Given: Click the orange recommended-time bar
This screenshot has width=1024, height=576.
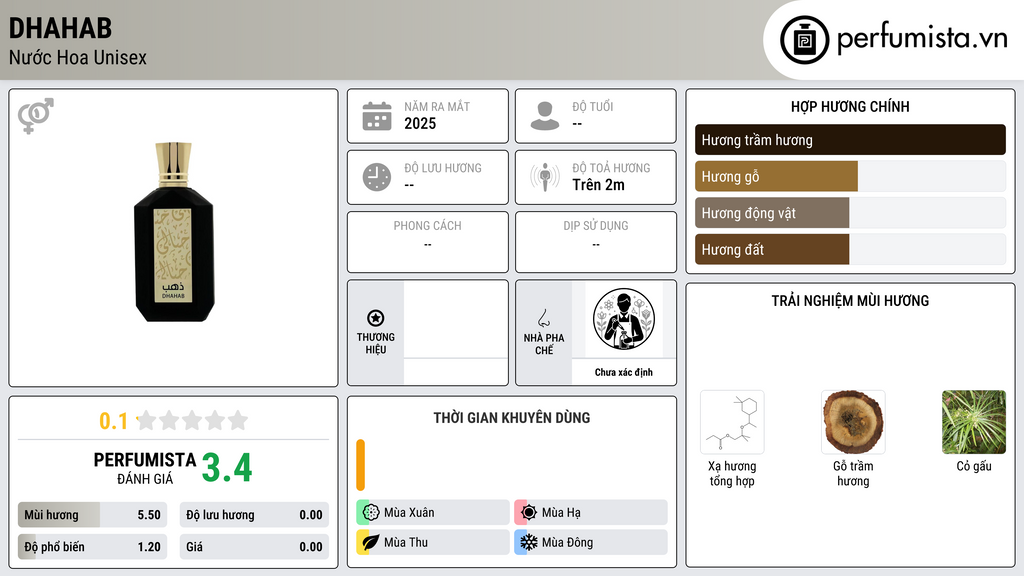Looking at the screenshot, I should pyautogui.click(x=360, y=465).
